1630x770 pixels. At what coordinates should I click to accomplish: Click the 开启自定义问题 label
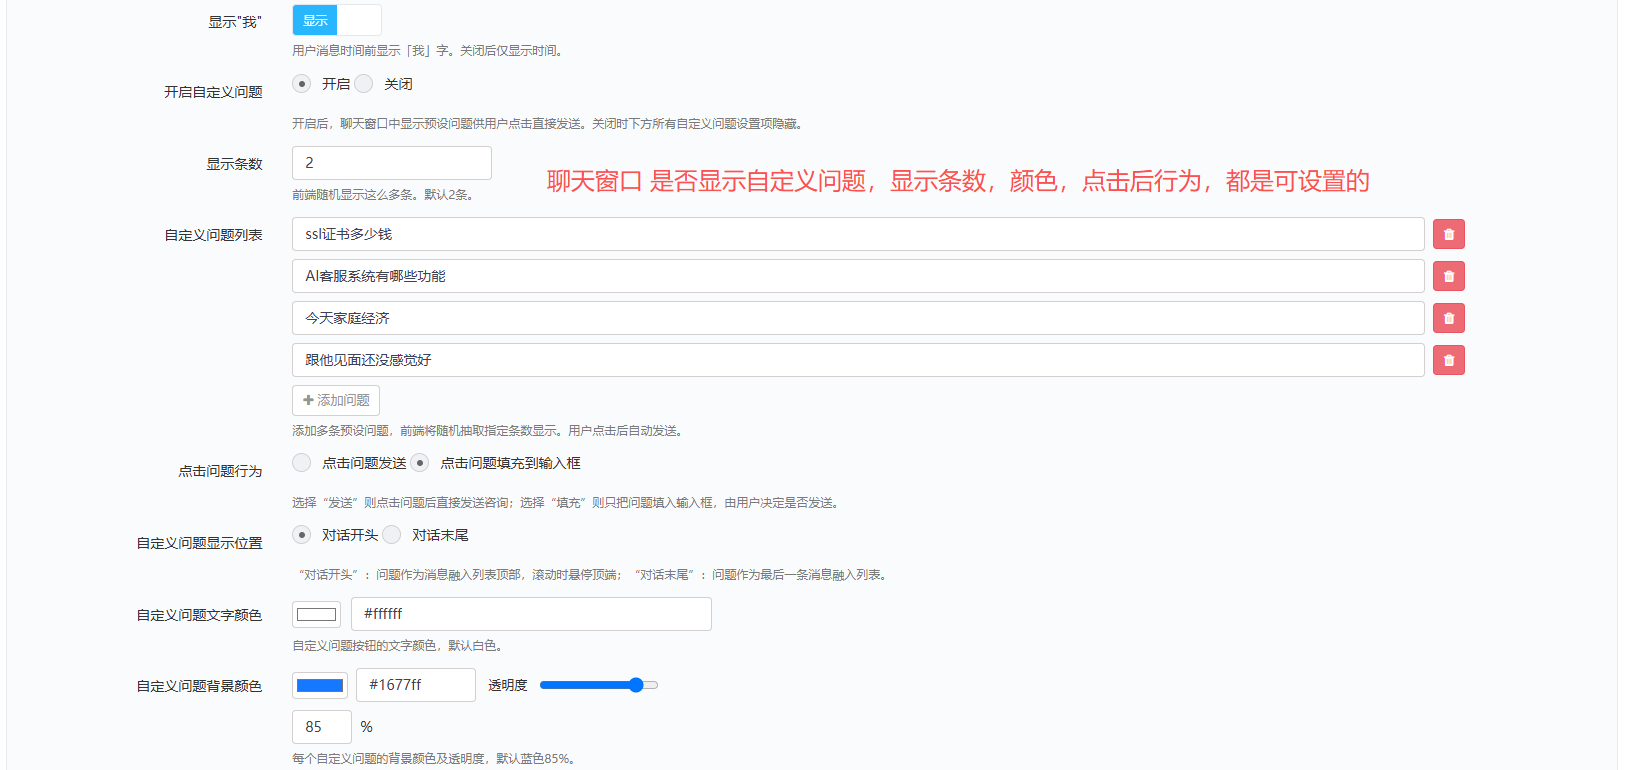click(213, 92)
